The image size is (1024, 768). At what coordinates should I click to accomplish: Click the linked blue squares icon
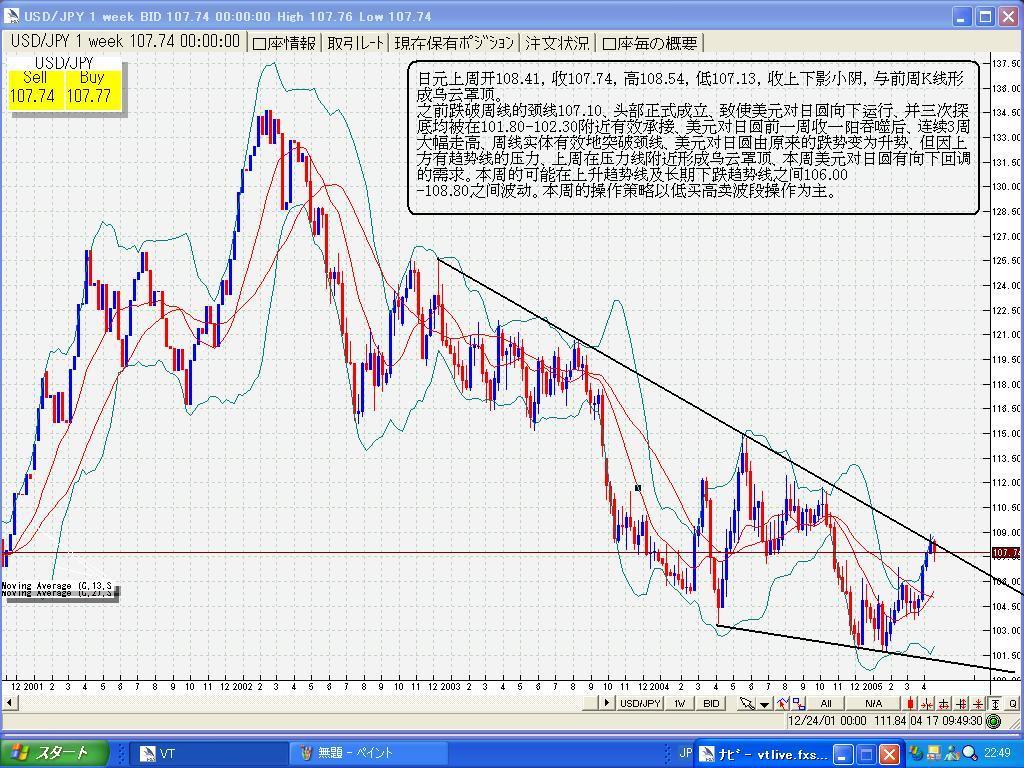(x=798, y=703)
